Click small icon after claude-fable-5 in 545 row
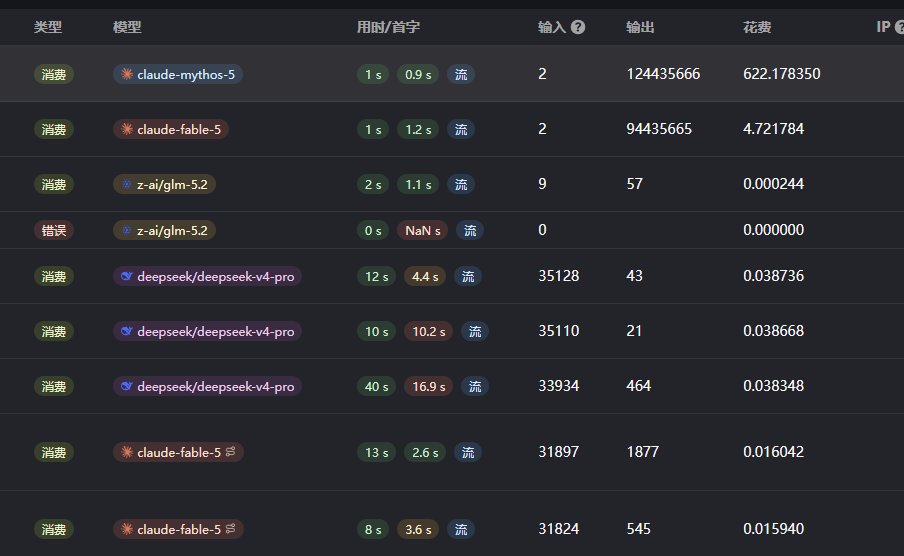The width and height of the screenshot is (904, 556). click(x=231, y=528)
